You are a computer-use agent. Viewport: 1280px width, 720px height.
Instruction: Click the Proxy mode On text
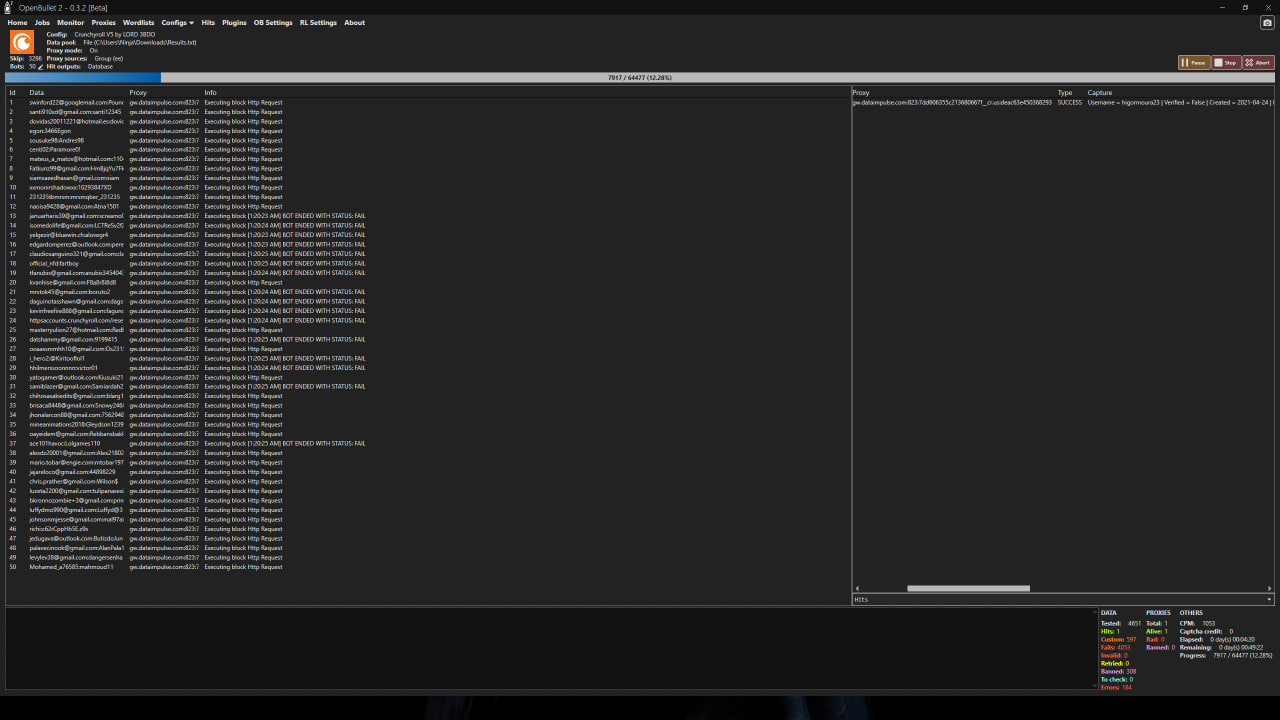pyautogui.click(x=93, y=50)
